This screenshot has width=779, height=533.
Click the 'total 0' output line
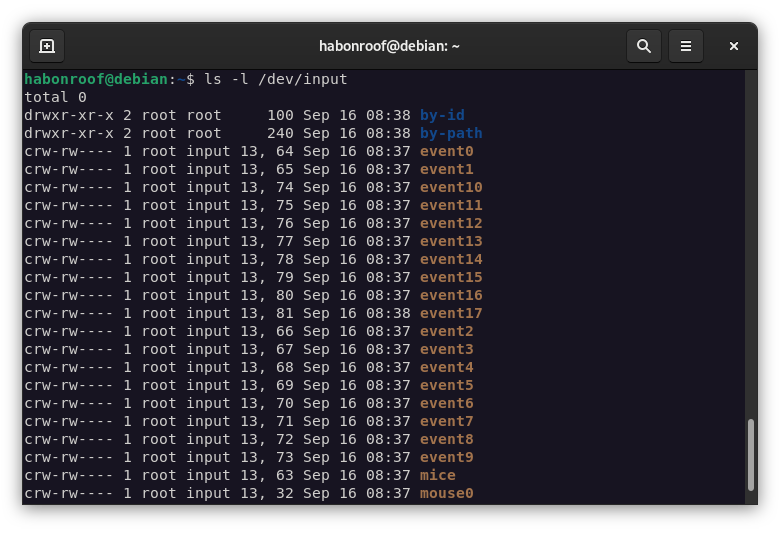56,97
